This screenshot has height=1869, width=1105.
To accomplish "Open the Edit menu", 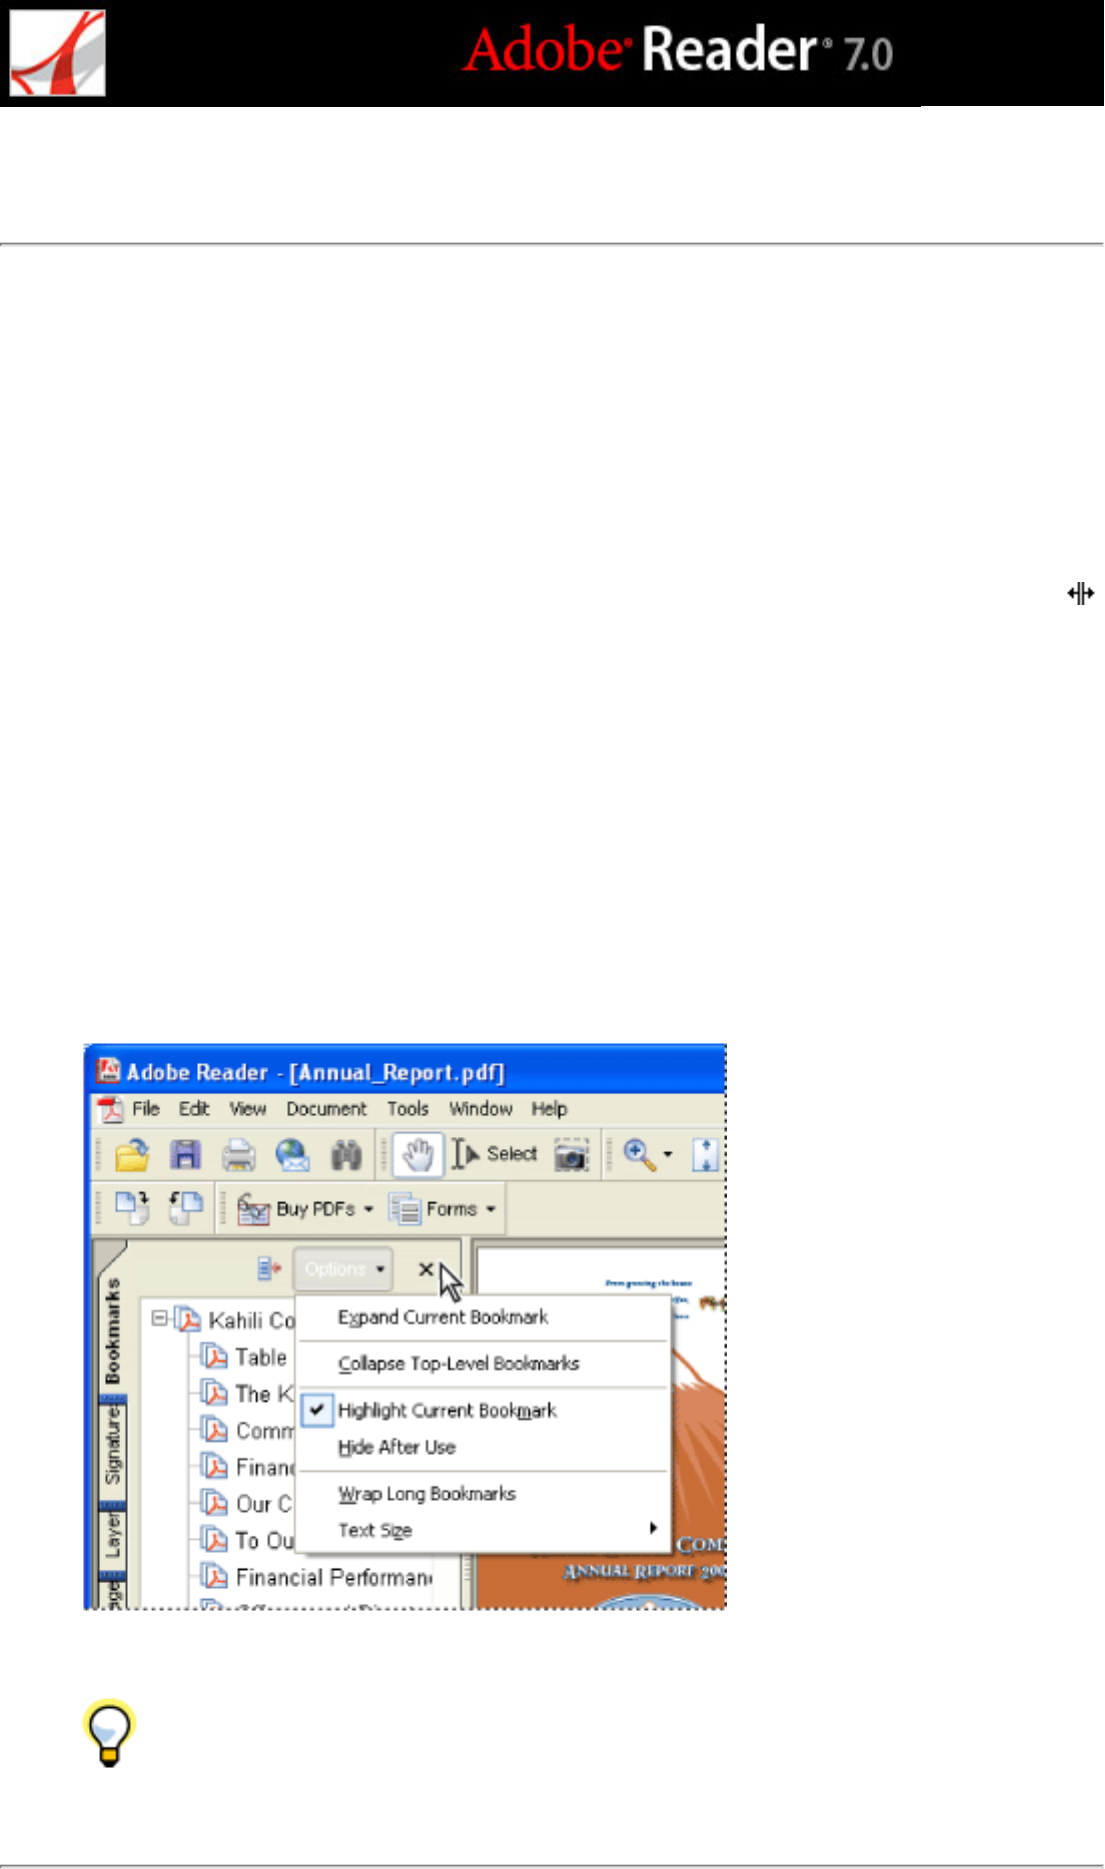I will 194,1108.
